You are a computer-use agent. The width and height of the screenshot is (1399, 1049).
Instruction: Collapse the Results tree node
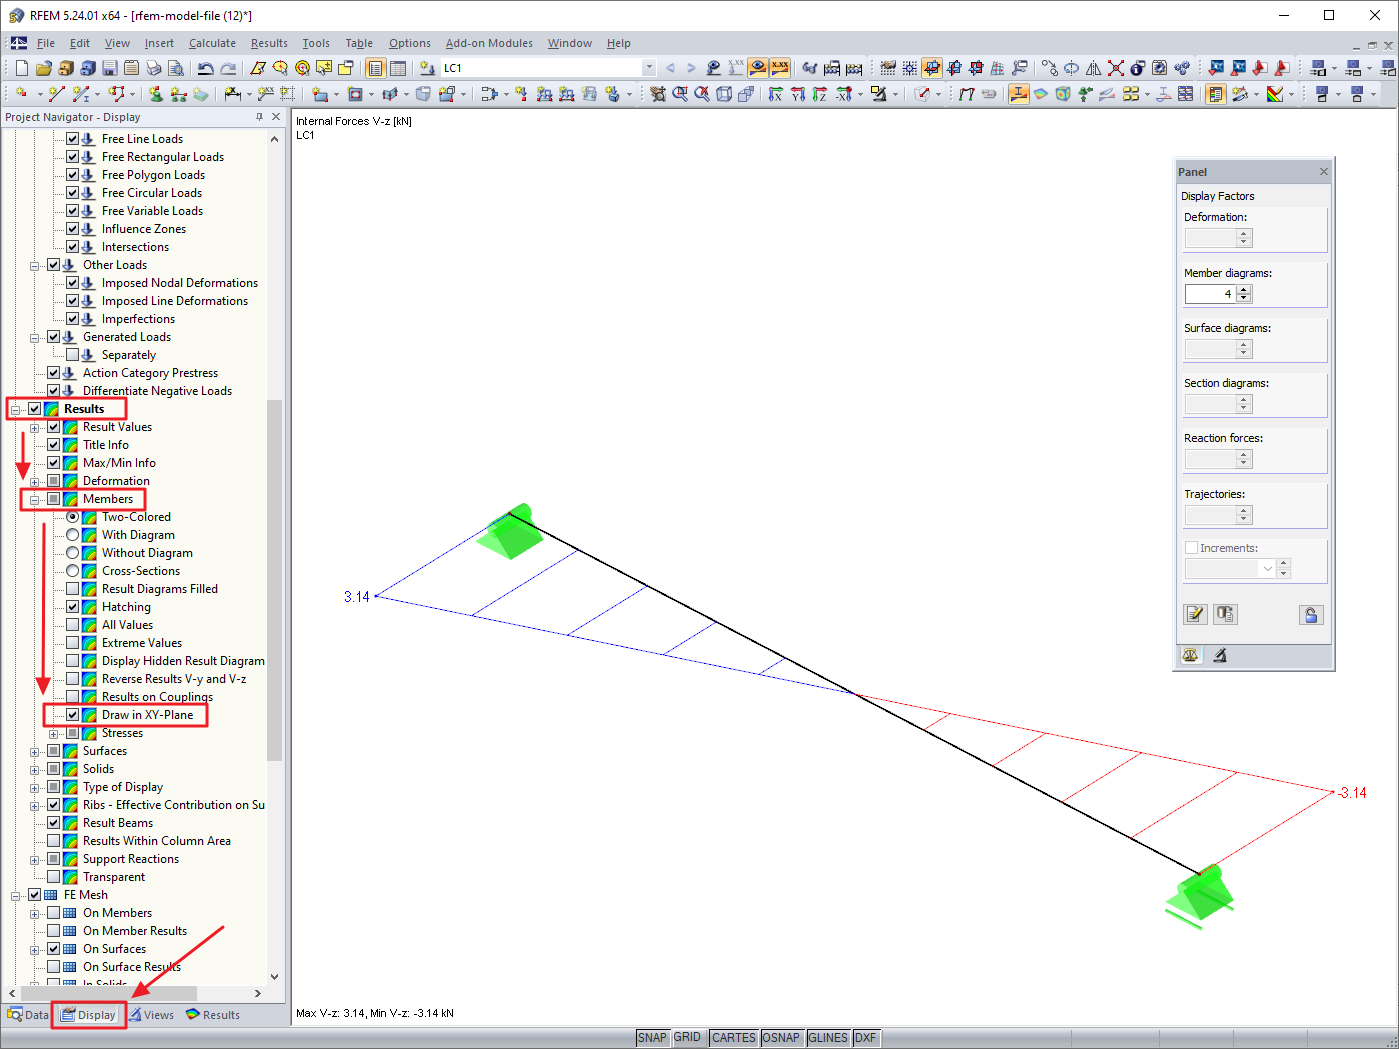(15, 409)
